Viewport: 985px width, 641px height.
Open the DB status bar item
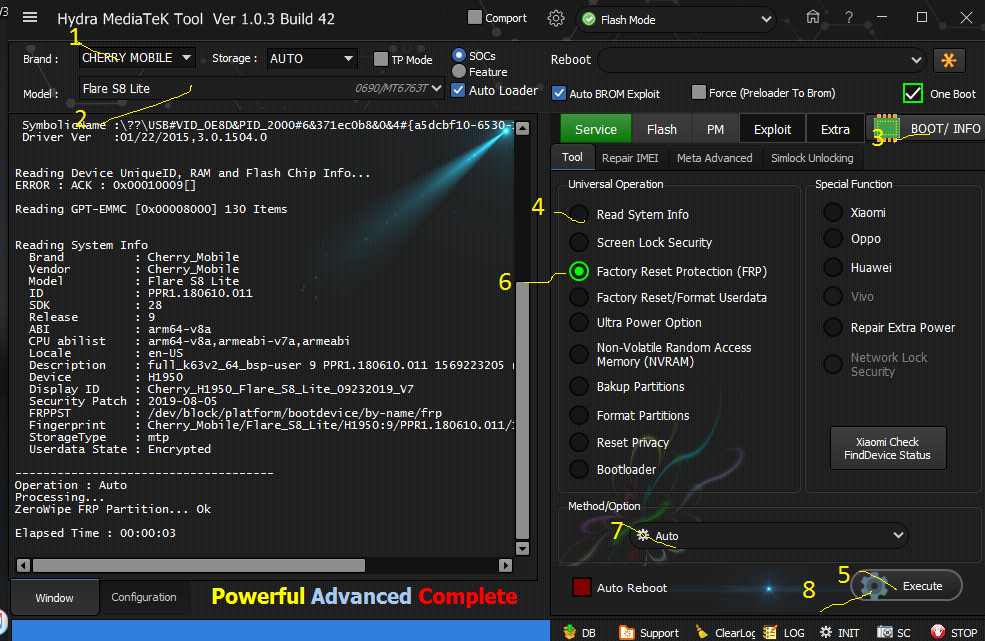(580, 632)
